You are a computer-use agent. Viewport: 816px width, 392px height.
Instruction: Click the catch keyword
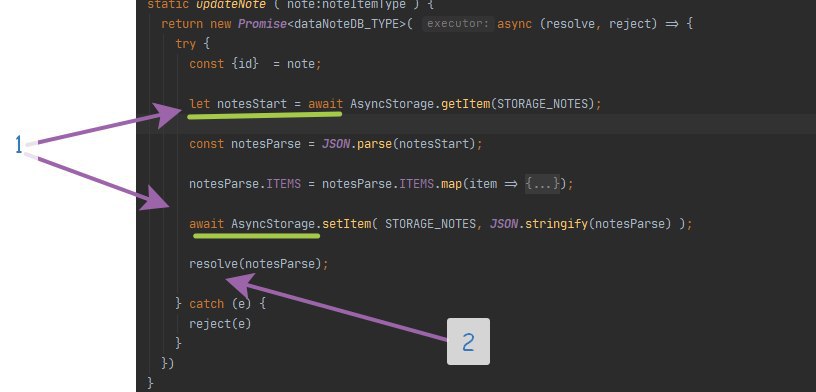[x=207, y=304]
